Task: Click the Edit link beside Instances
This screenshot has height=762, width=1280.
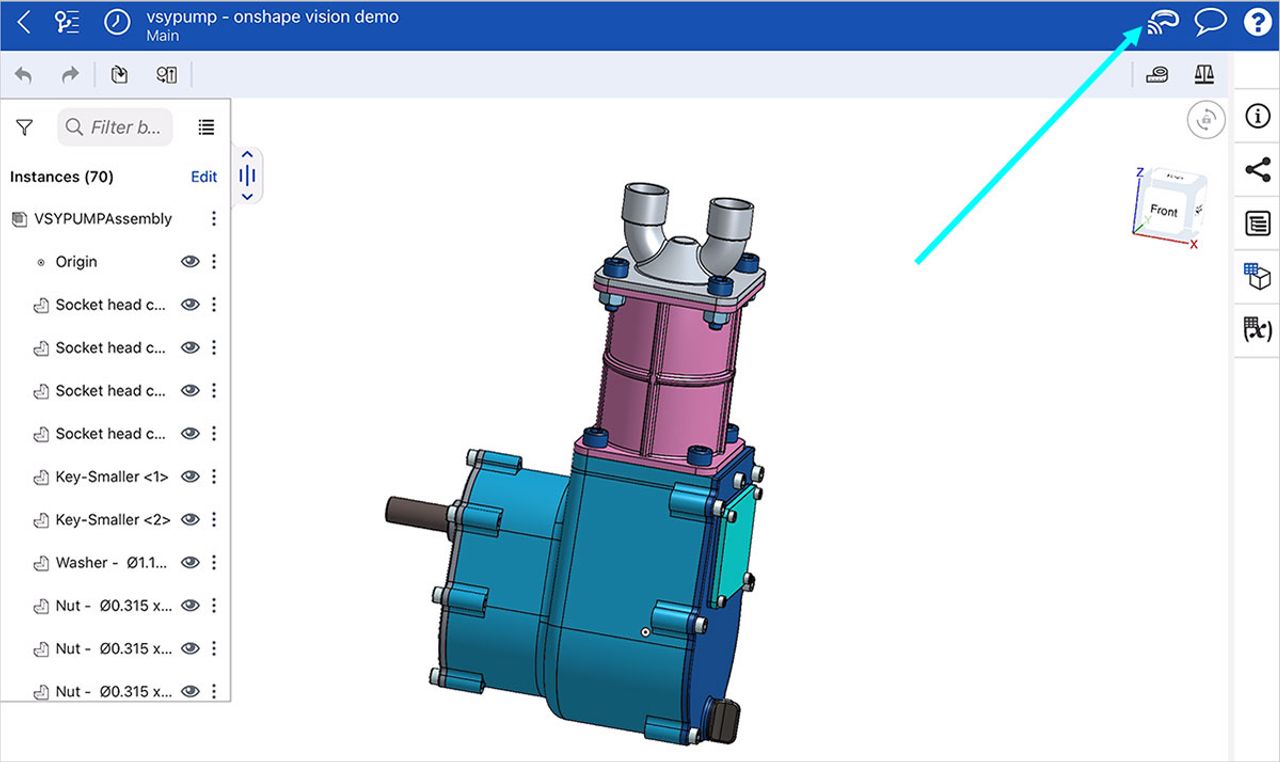Action: coord(203,176)
